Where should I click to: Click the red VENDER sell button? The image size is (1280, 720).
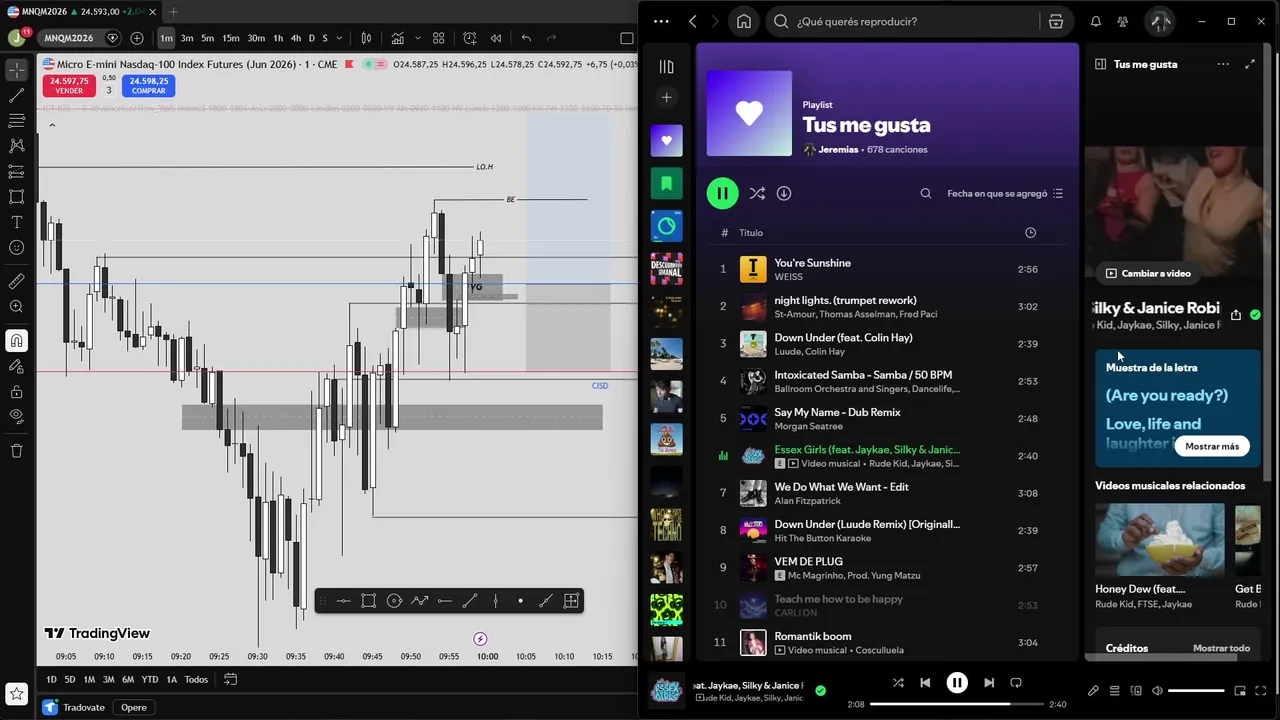69,86
